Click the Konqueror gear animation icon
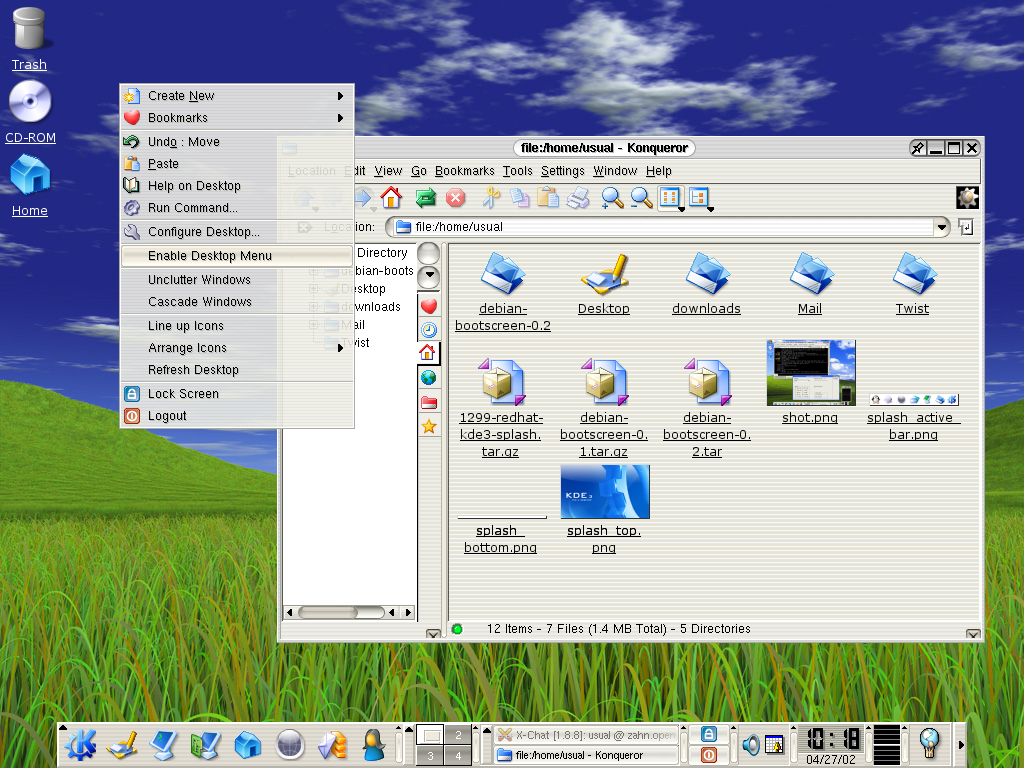The height and width of the screenshot is (768, 1024). coord(967,197)
